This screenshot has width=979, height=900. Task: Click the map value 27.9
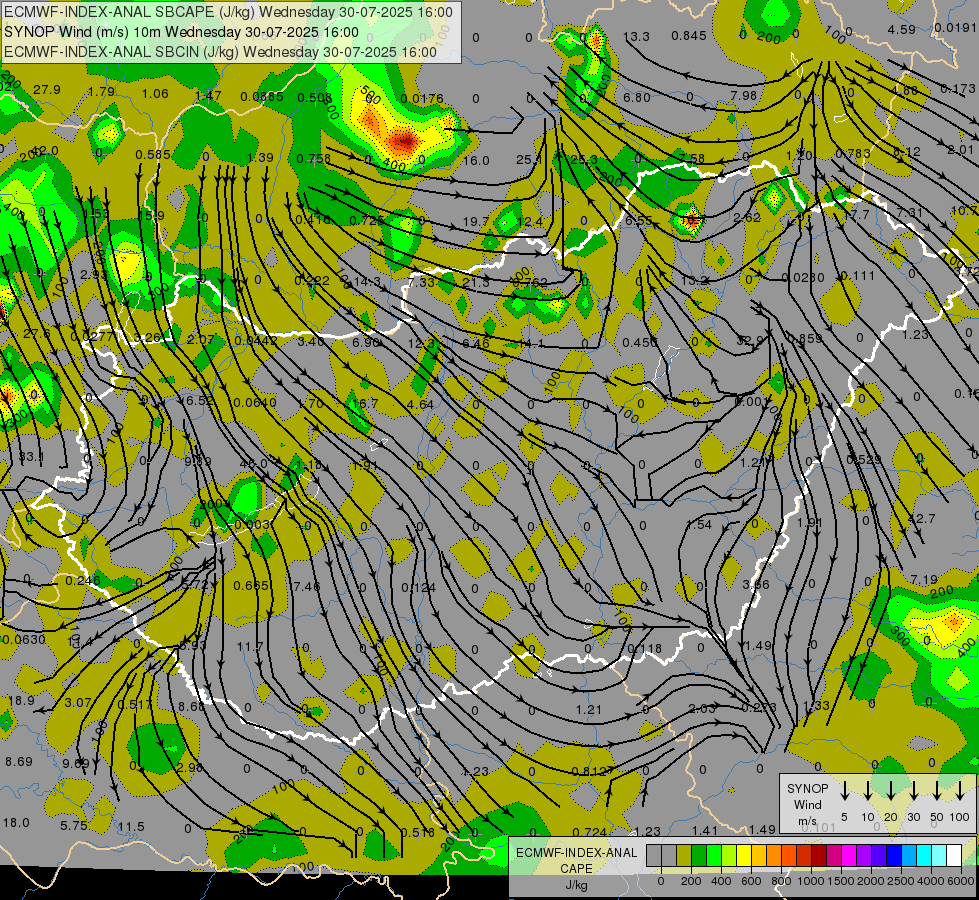coord(47,90)
